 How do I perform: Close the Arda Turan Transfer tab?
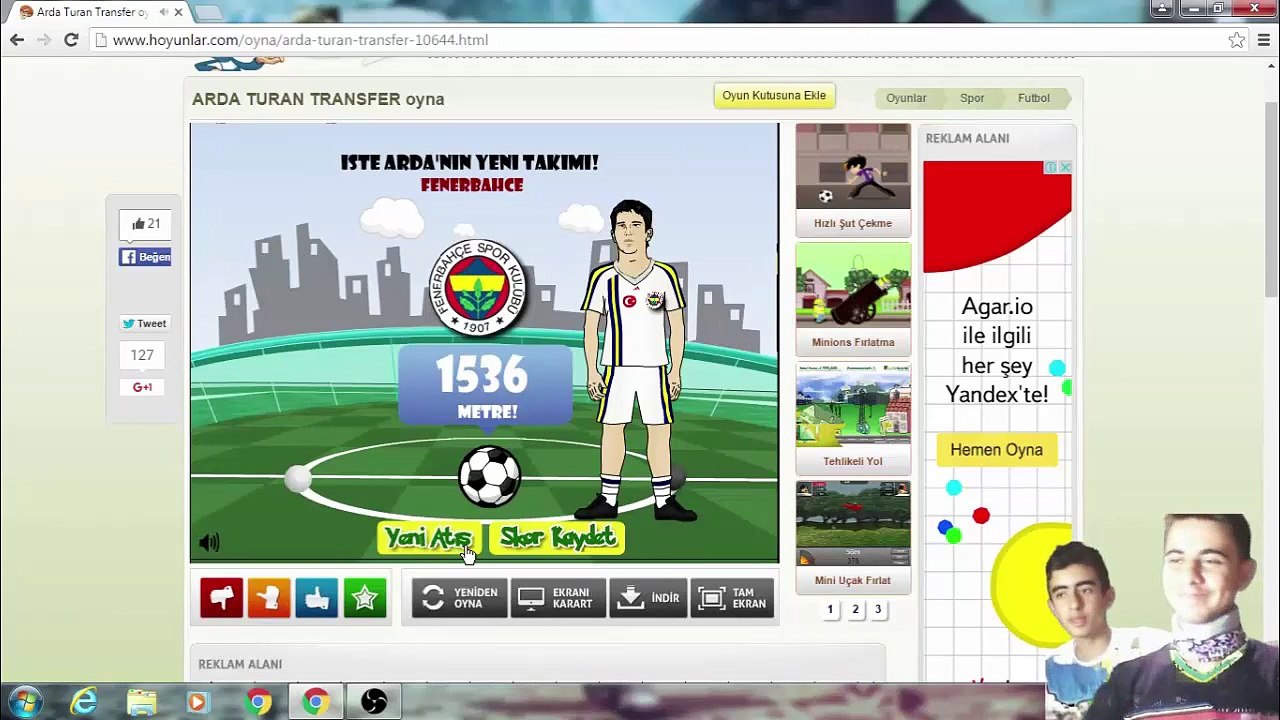[x=178, y=12]
